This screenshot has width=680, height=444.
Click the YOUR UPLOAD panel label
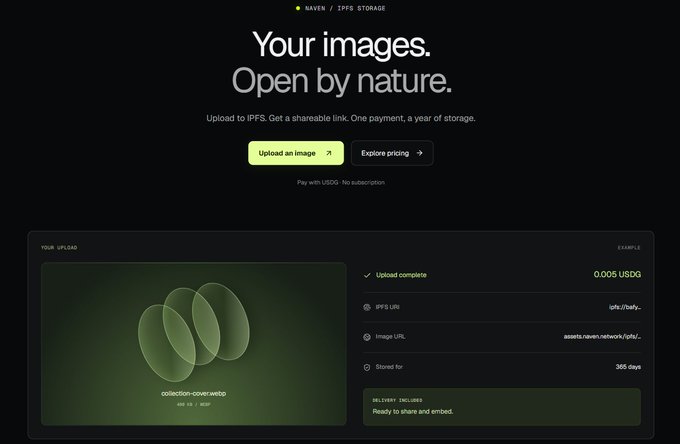[59, 248]
